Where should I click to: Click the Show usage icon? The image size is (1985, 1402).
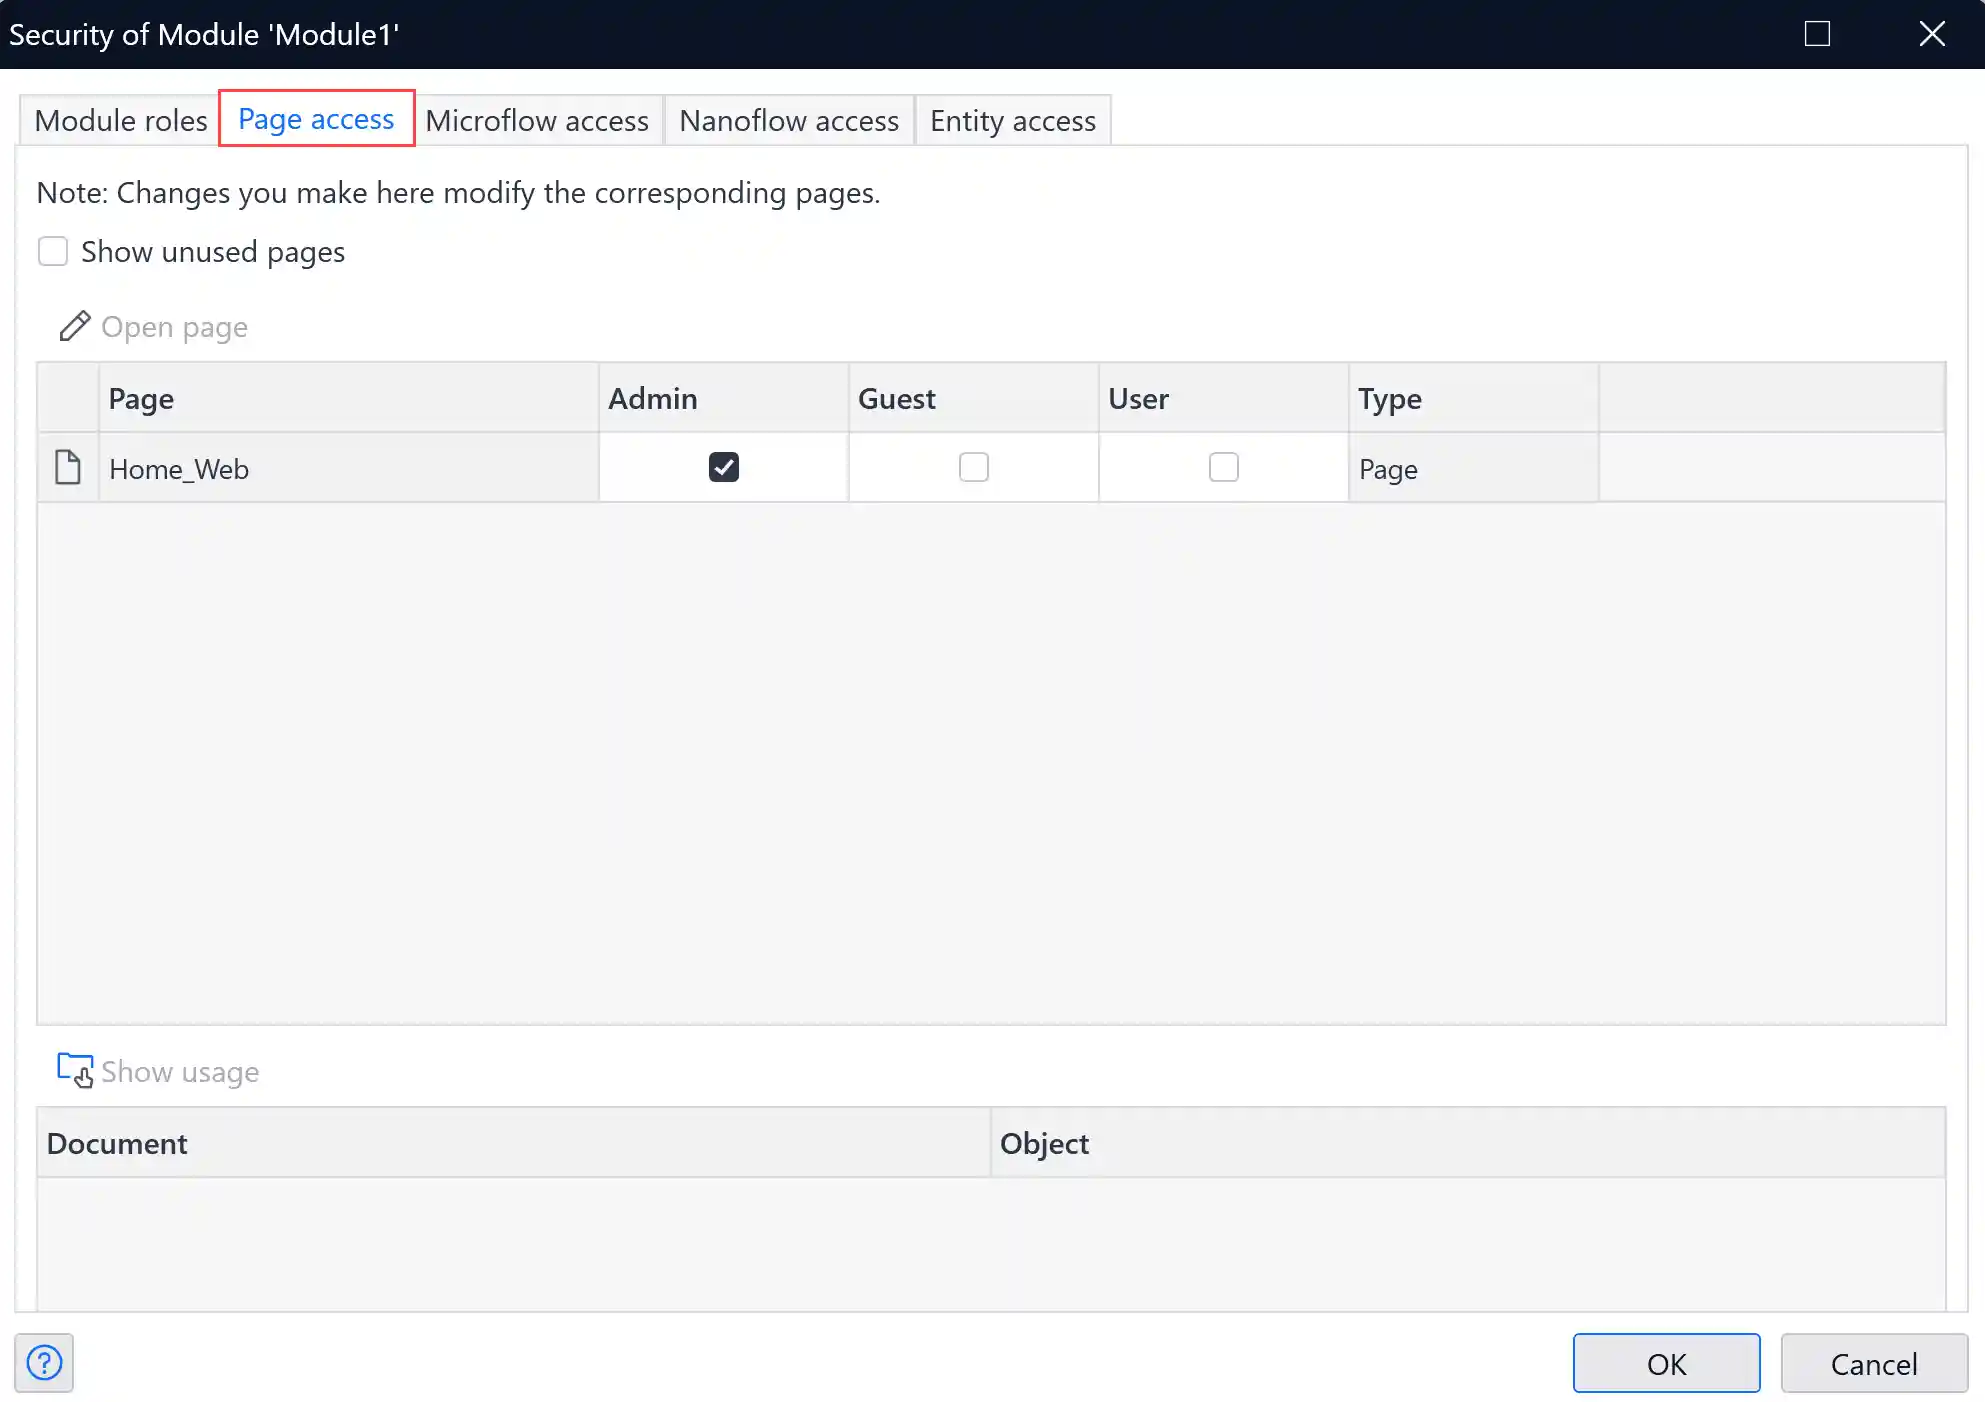pos(74,1070)
